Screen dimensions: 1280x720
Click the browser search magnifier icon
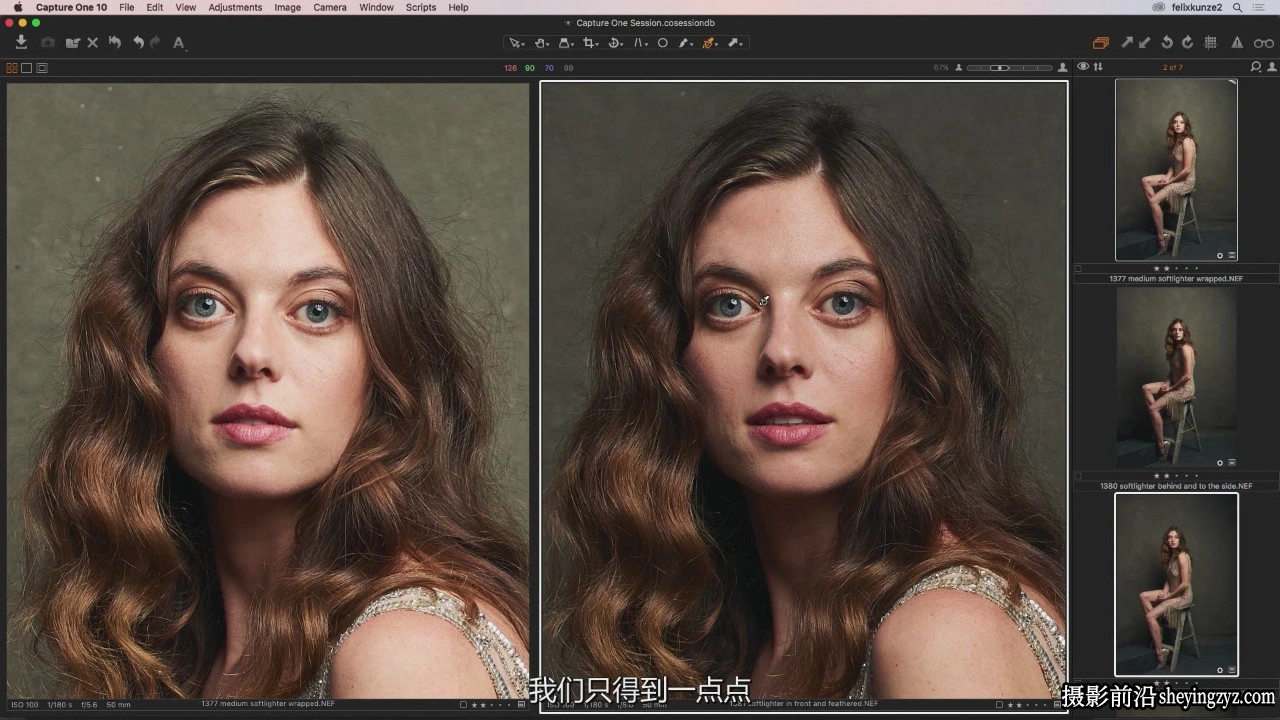1257,67
